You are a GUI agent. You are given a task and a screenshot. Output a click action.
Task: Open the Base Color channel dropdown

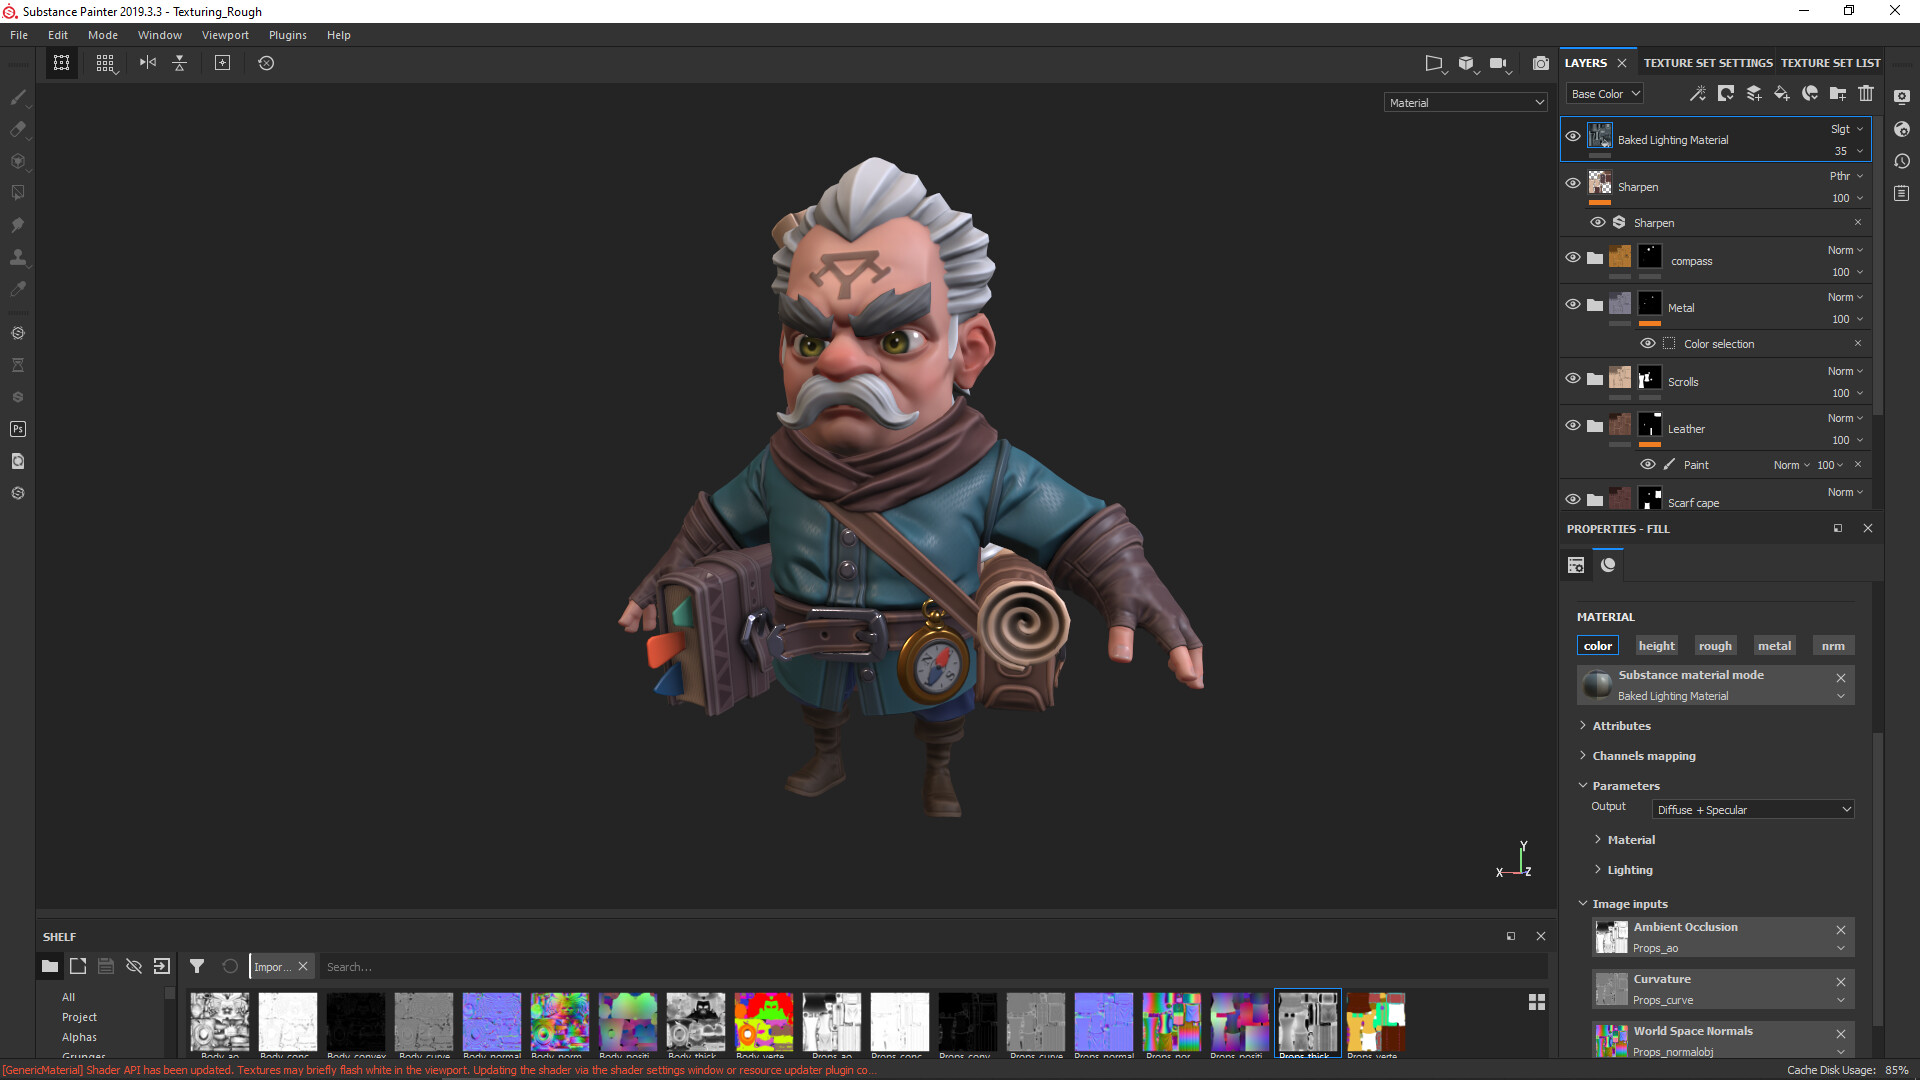1604,93
